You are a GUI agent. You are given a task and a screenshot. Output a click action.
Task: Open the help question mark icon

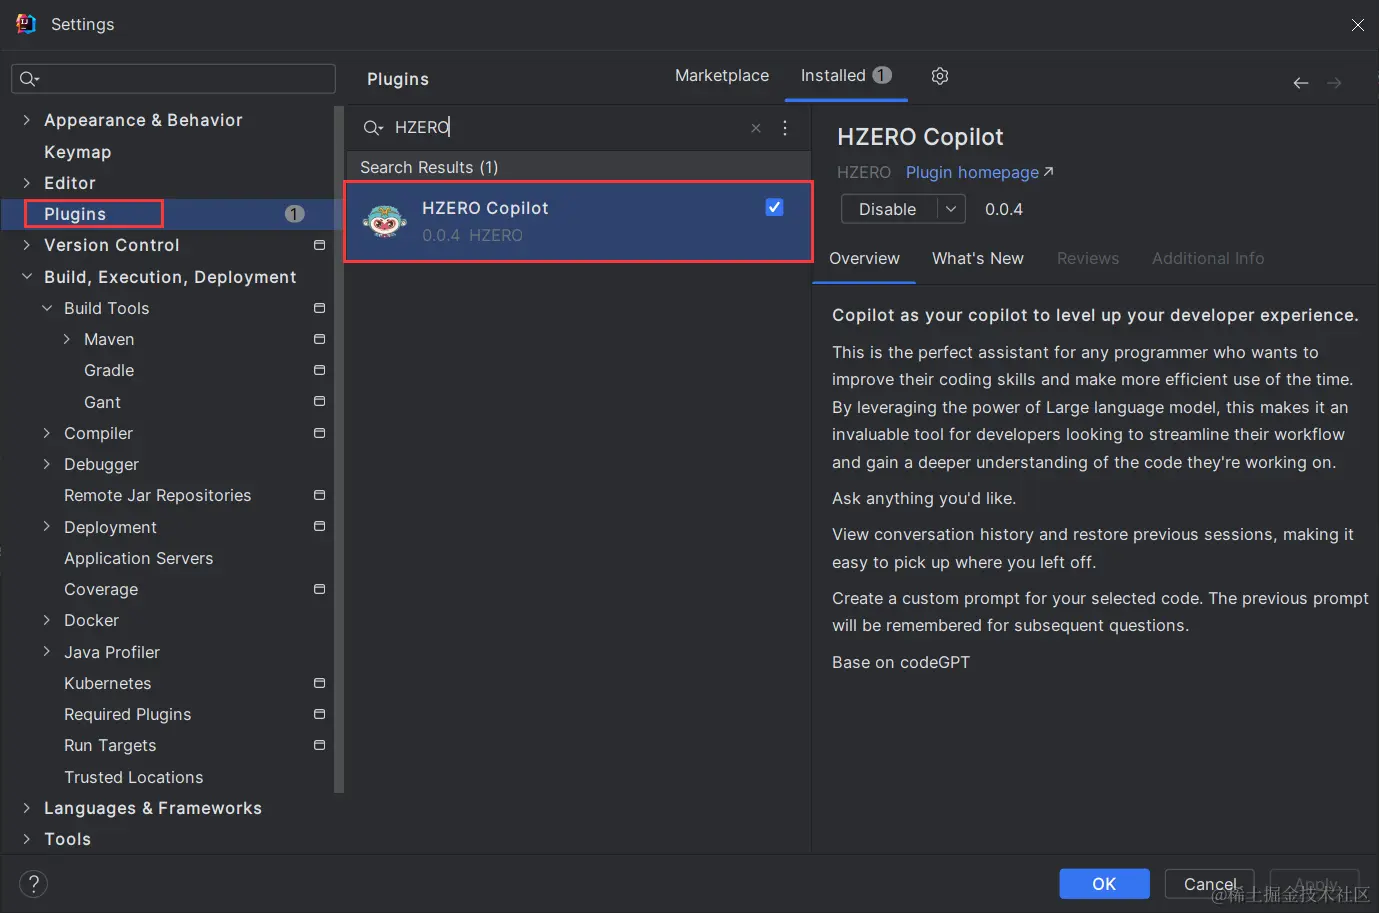coord(33,884)
